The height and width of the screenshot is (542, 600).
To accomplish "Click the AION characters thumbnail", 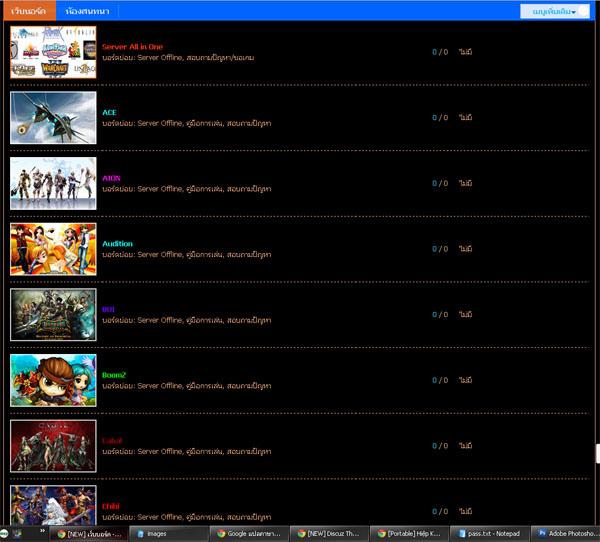I will tap(53, 183).
